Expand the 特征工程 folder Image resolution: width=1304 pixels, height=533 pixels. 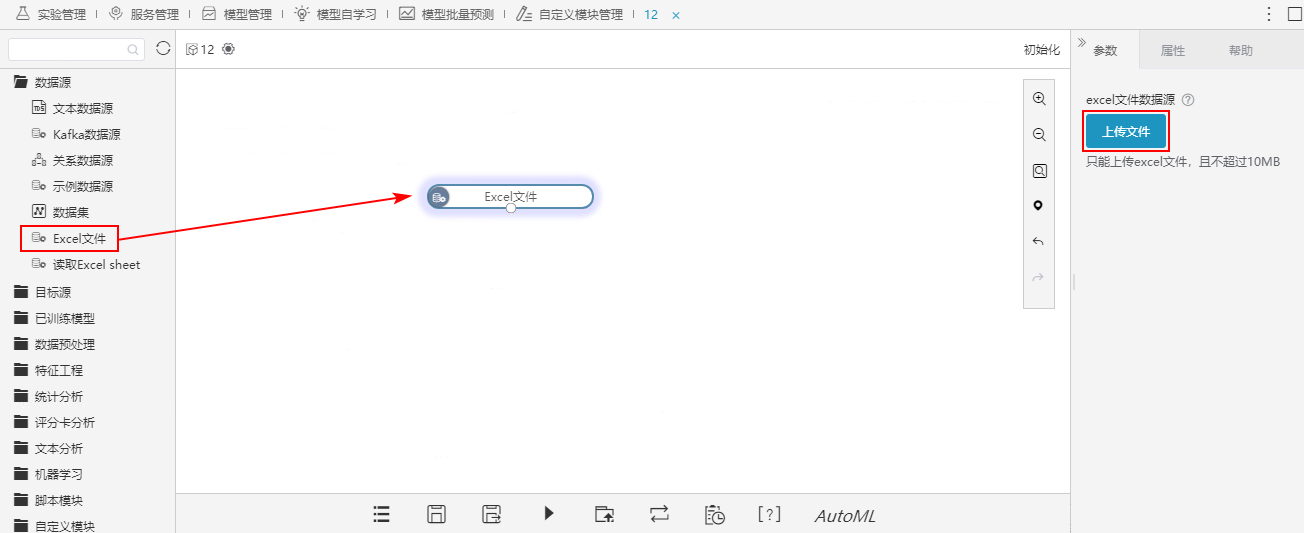(48, 370)
